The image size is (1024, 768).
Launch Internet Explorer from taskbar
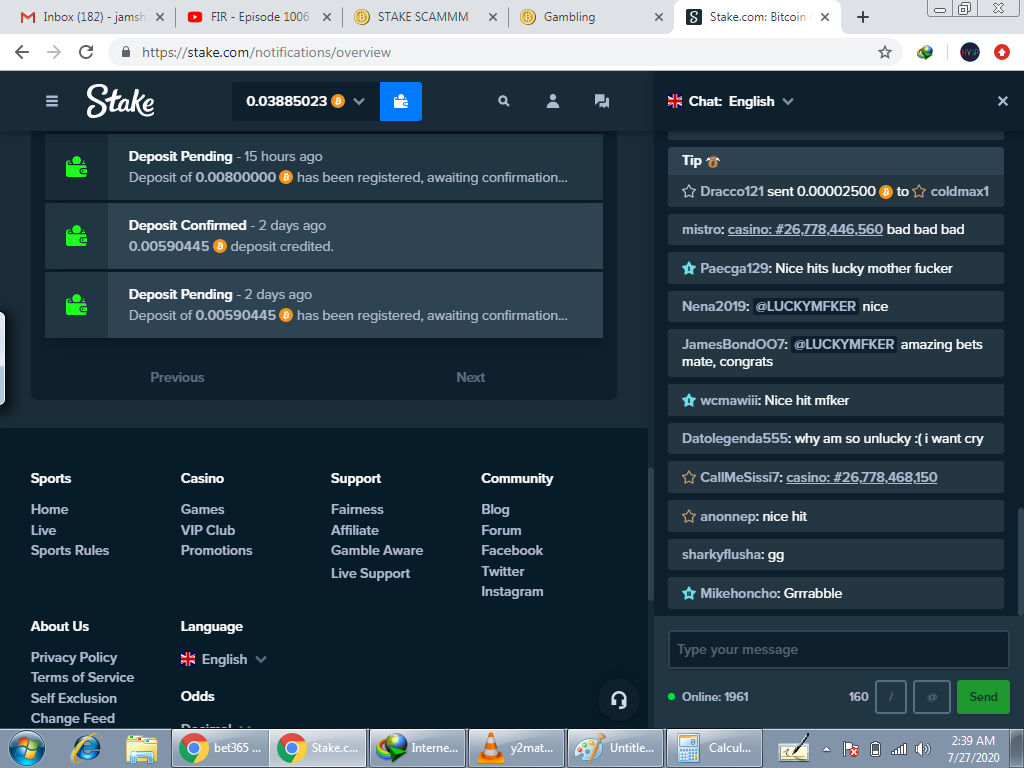(86, 748)
